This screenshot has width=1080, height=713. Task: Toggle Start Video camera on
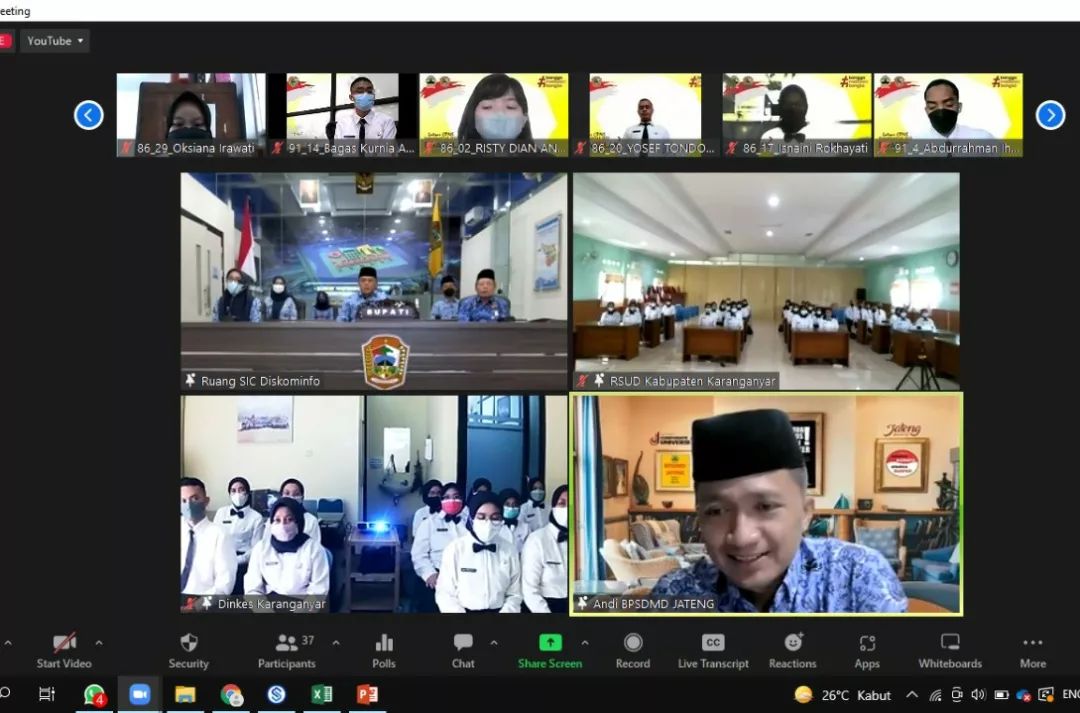pos(64,642)
